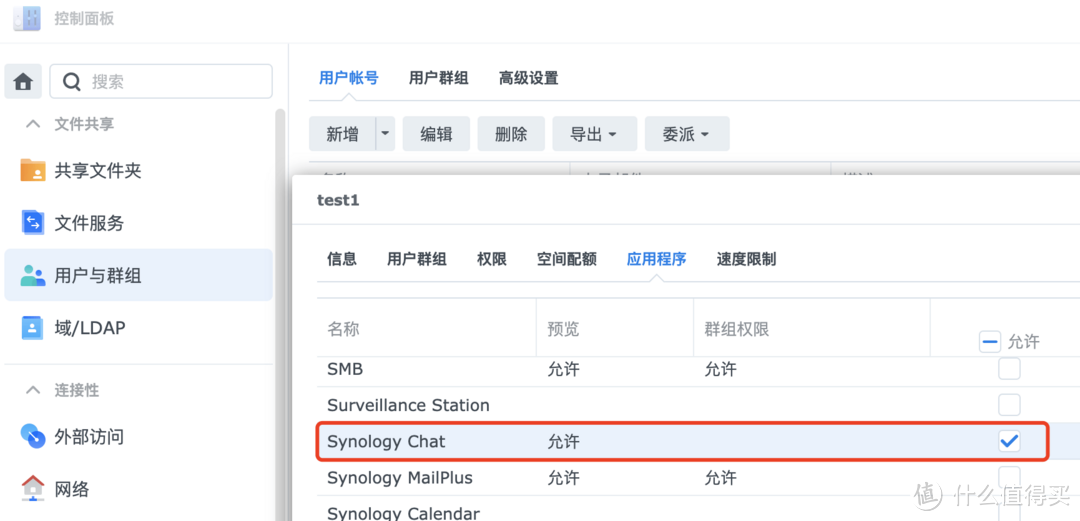The width and height of the screenshot is (1080, 521).
Task: Open the External Access sidebar icon
Action: [x=32, y=436]
